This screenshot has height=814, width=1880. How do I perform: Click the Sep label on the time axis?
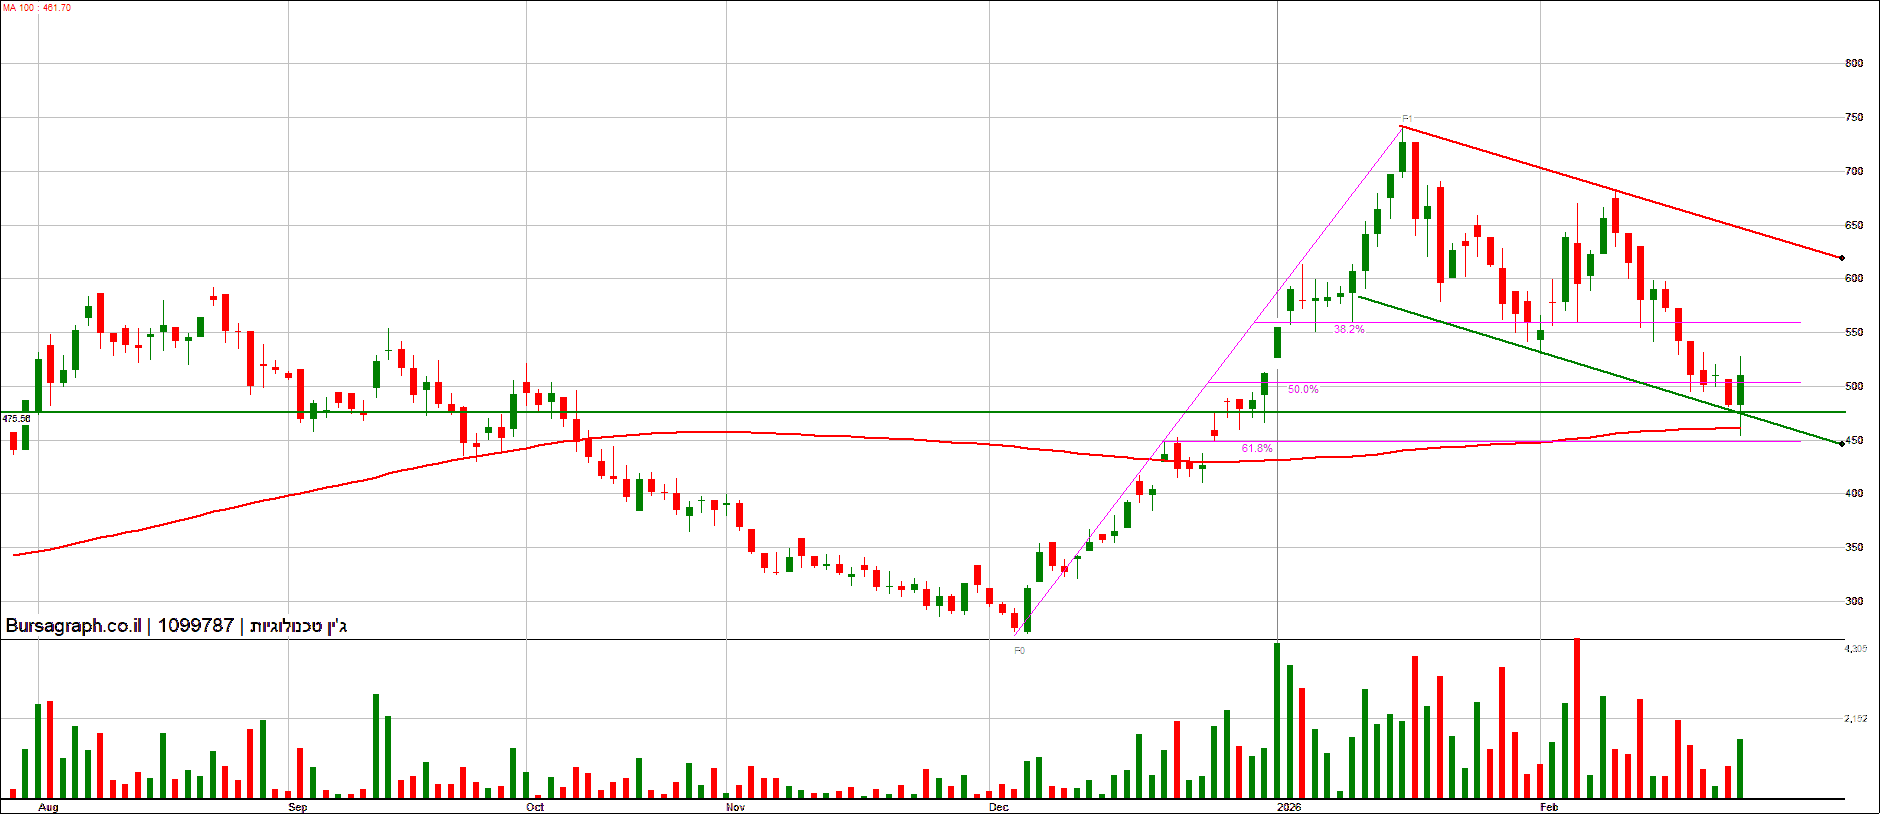[x=297, y=807]
